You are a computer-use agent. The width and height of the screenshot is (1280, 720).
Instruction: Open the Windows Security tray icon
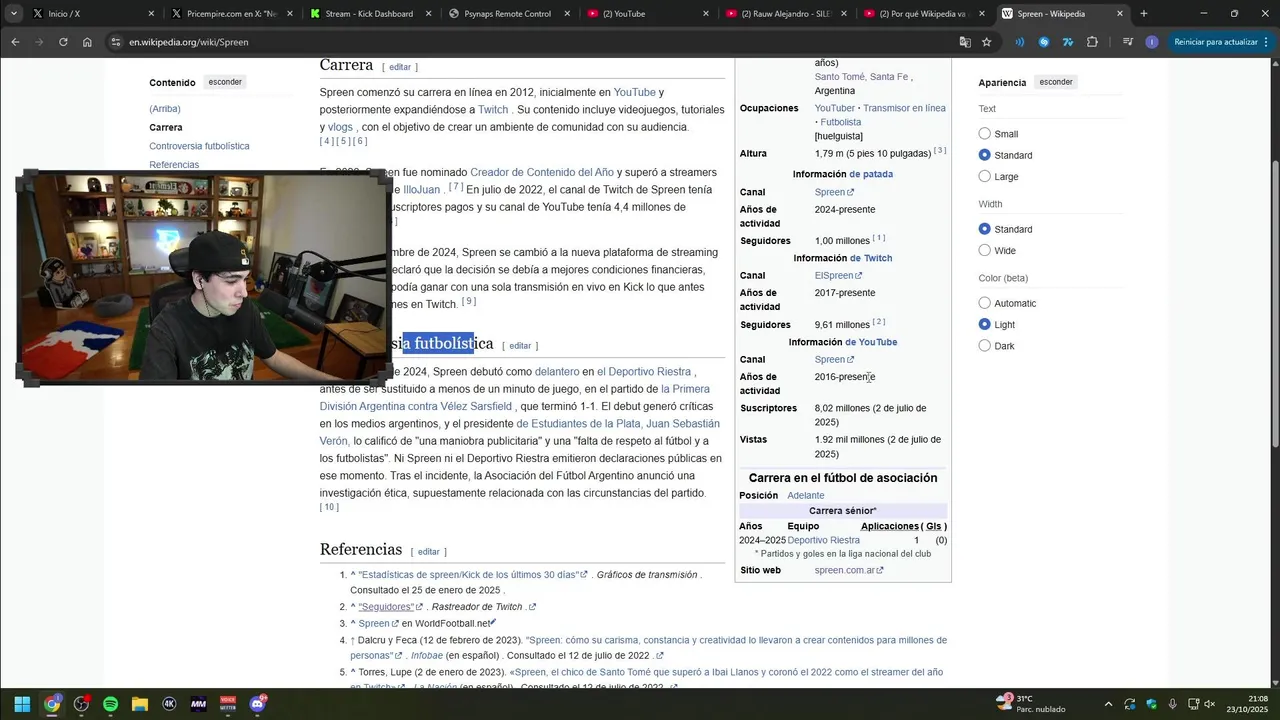pyautogui.click(x=1151, y=704)
